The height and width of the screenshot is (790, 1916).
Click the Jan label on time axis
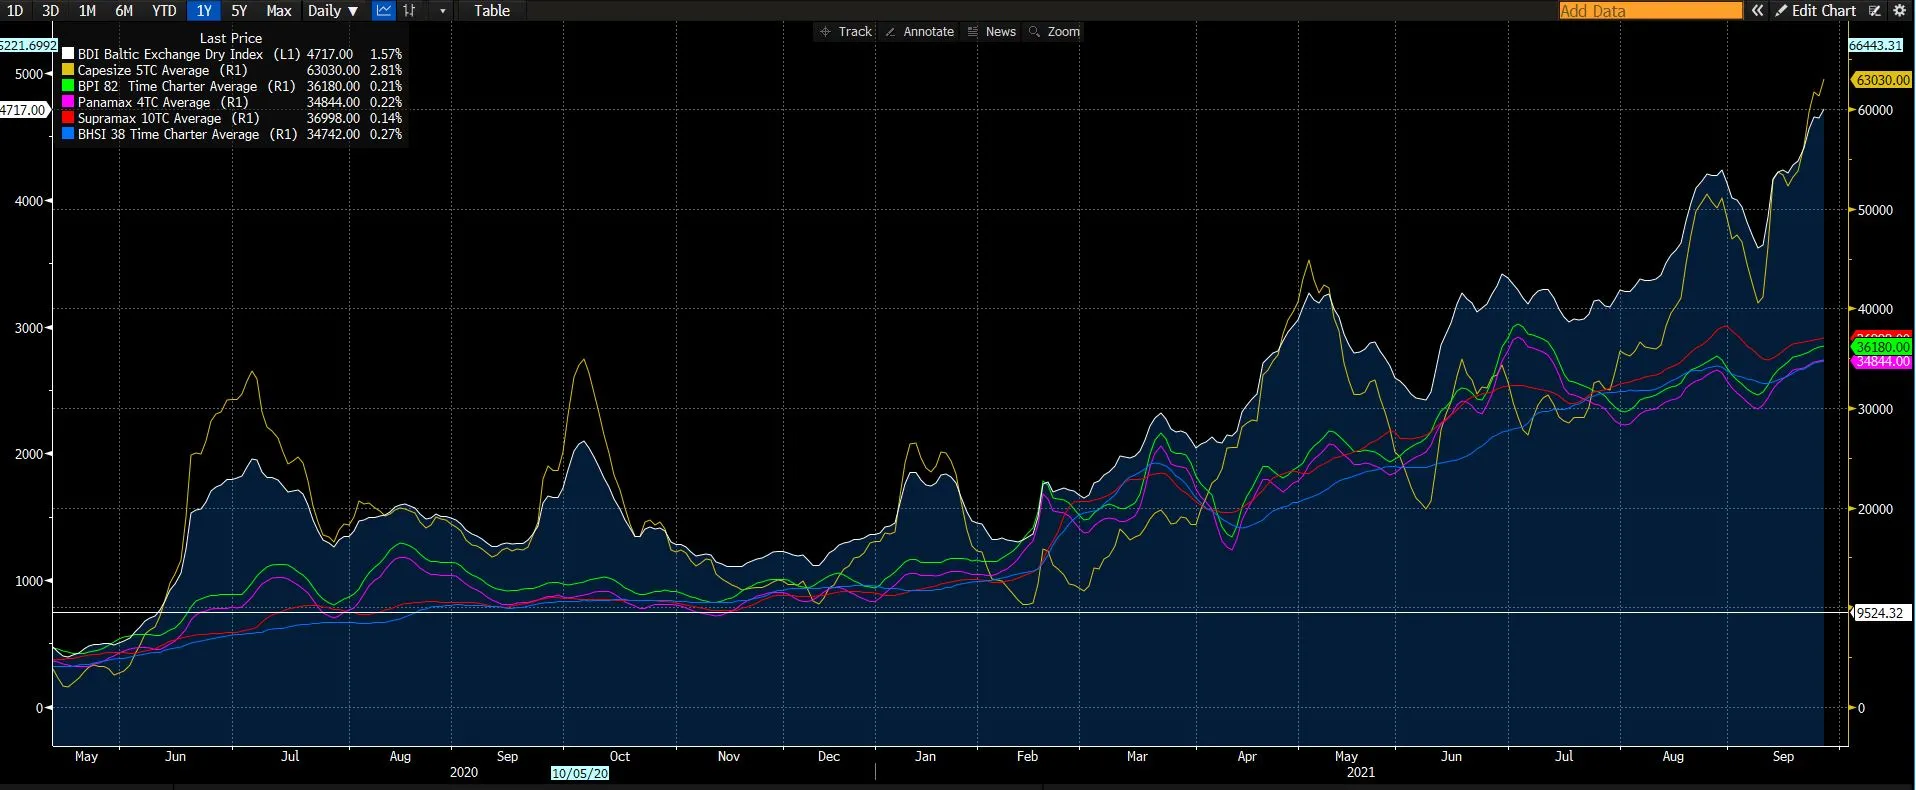(926, 756)
